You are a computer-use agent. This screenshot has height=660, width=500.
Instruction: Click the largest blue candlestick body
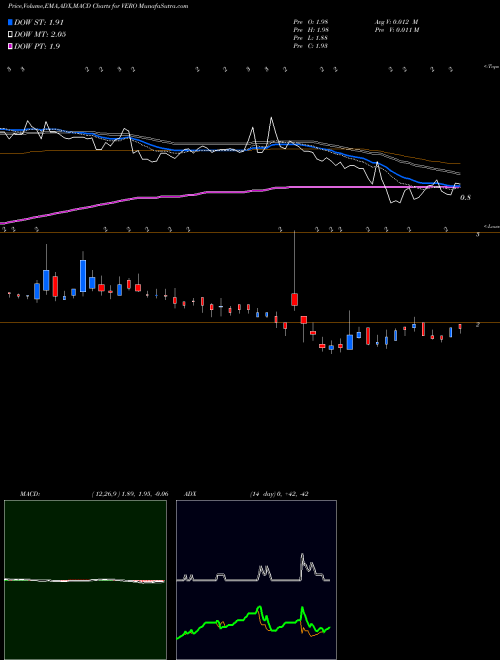(83, 276)
